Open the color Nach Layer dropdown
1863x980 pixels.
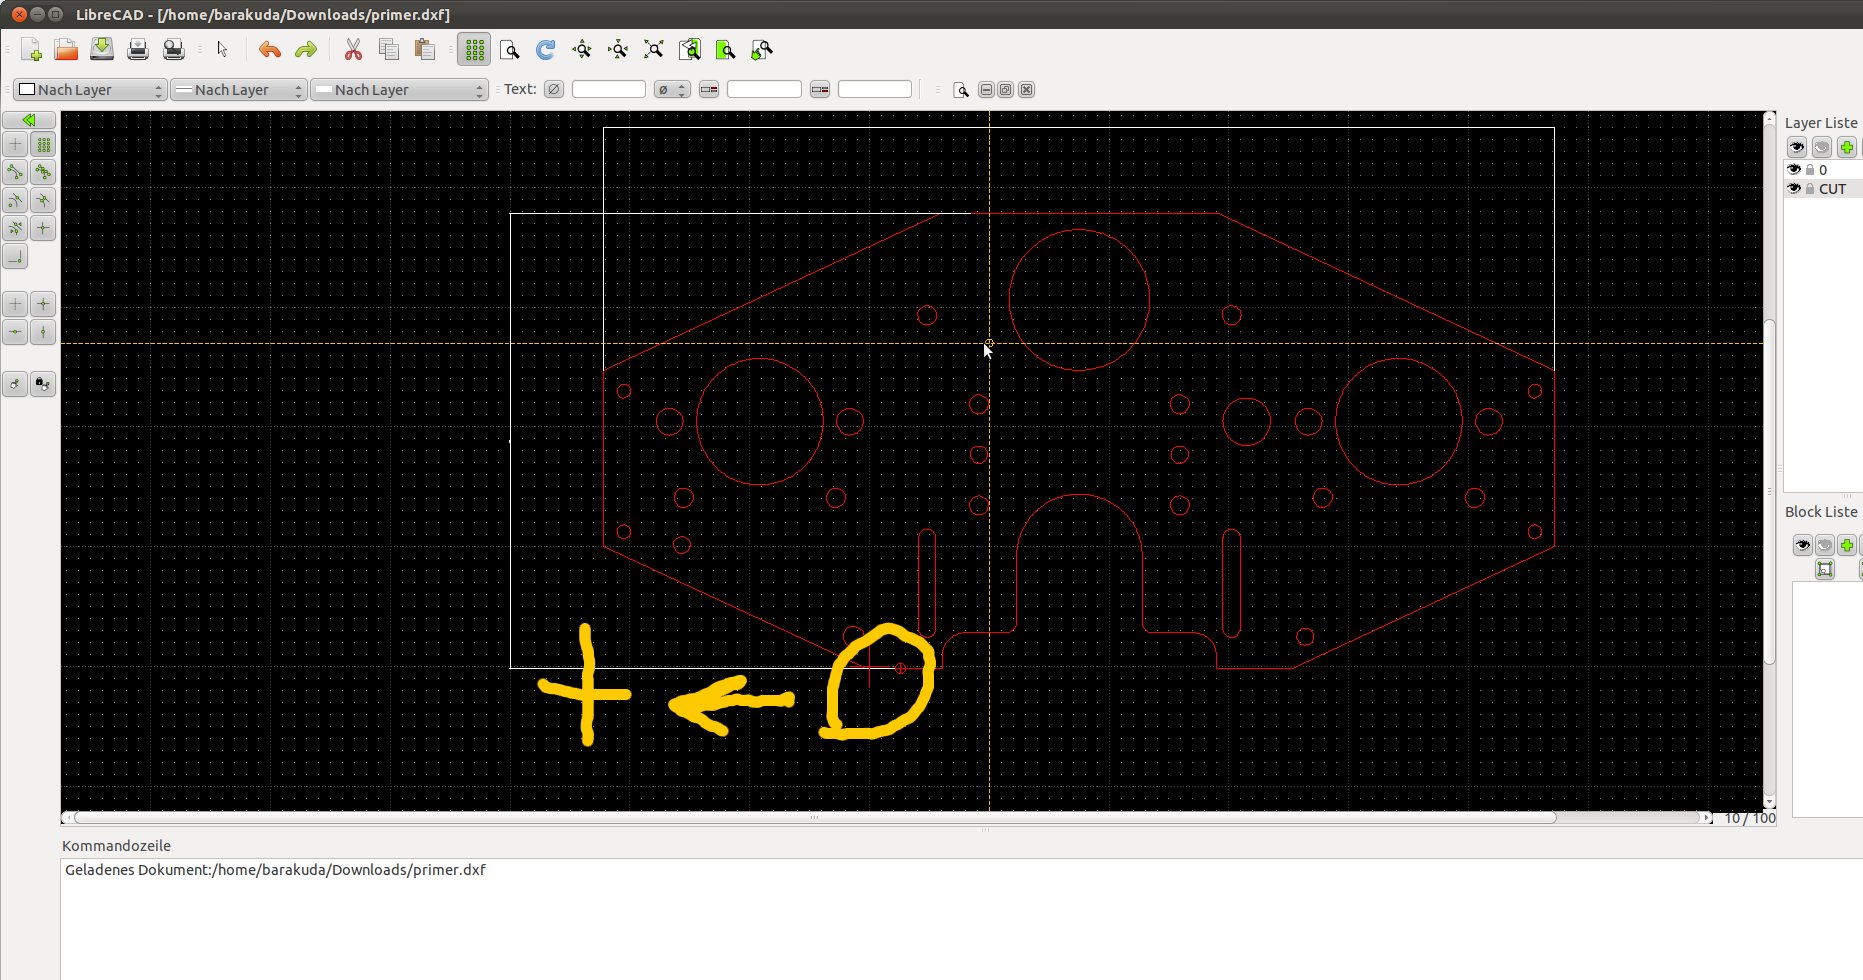90,90
